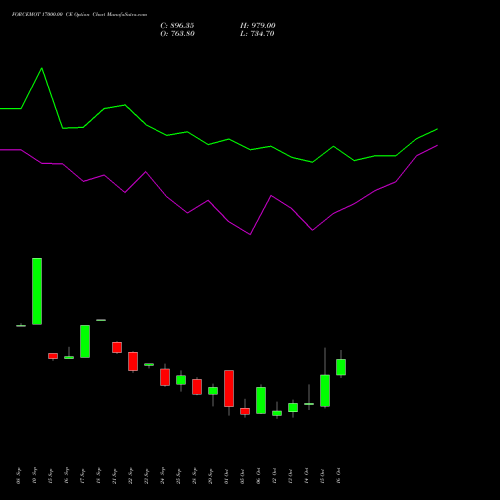Click the FORCEMOT CE Option chart title
The height and width of the screenshot is (500, 500).
pos(79,15)
